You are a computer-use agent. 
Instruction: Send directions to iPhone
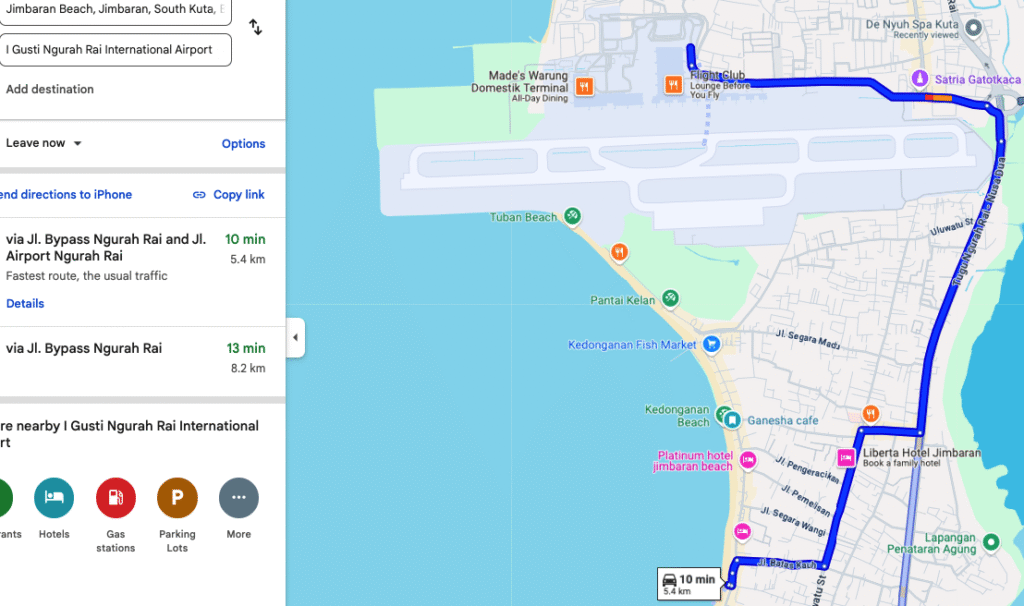coord(65,195)
